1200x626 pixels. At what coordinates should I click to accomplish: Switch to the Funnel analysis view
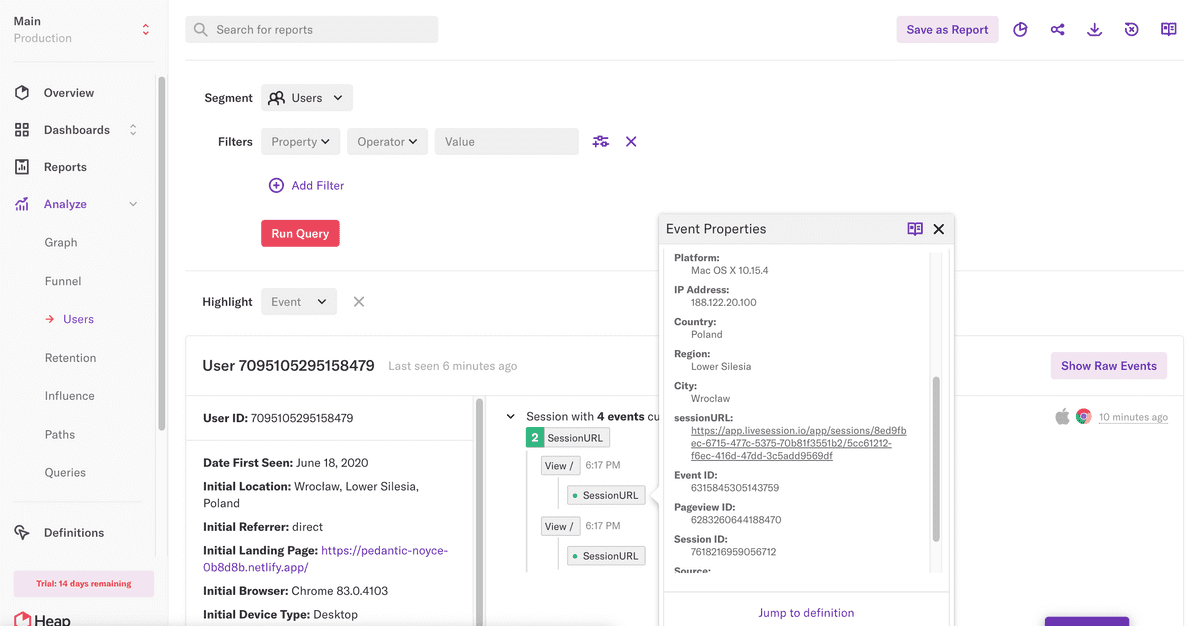[x=62, y=280]
